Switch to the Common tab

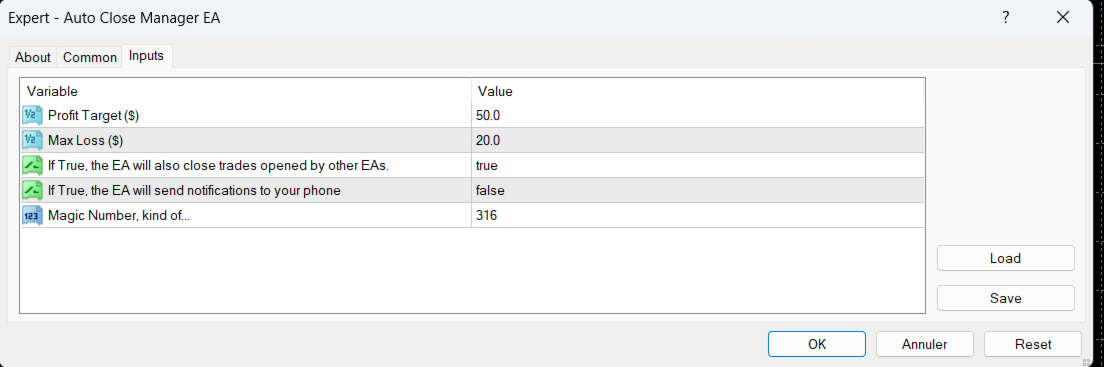[x=89, y=57]
